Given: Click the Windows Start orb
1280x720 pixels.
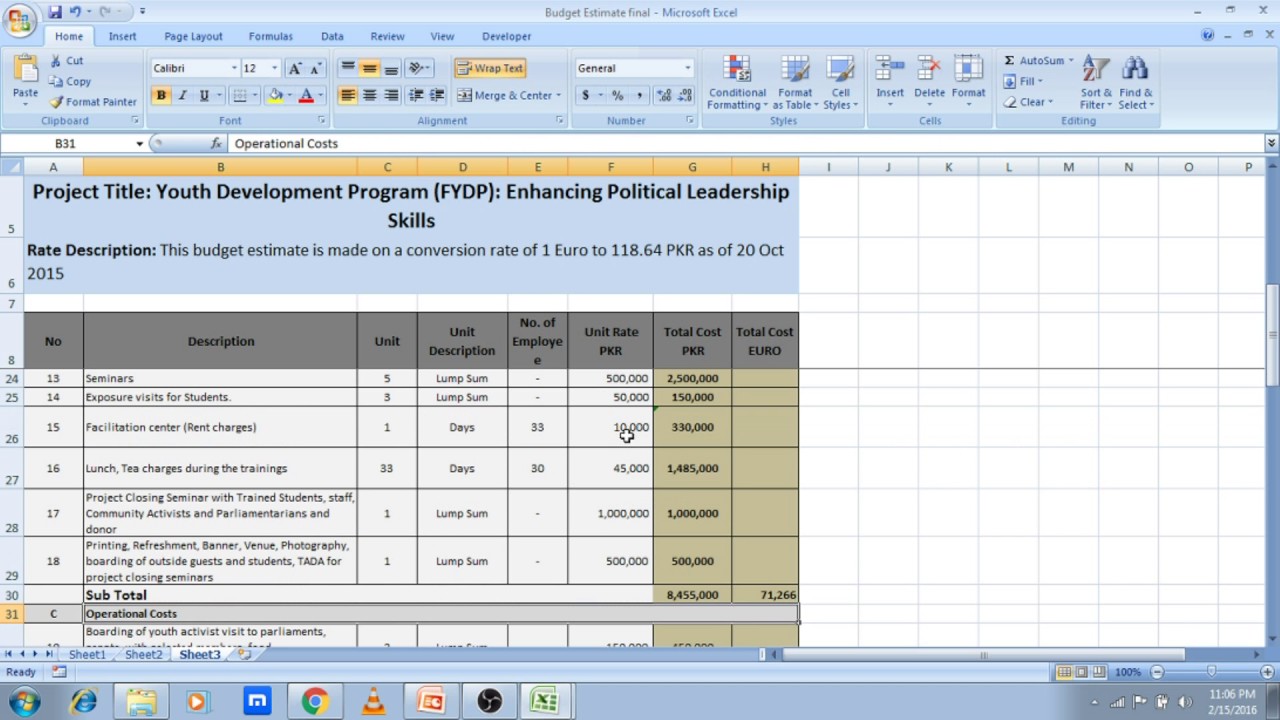Looking at the screenshot, I should tap(24, 701).
